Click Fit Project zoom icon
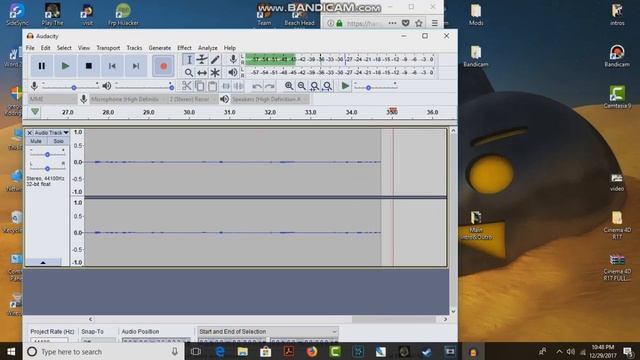Viewport: 640px width, 360px height. point(327,86)
